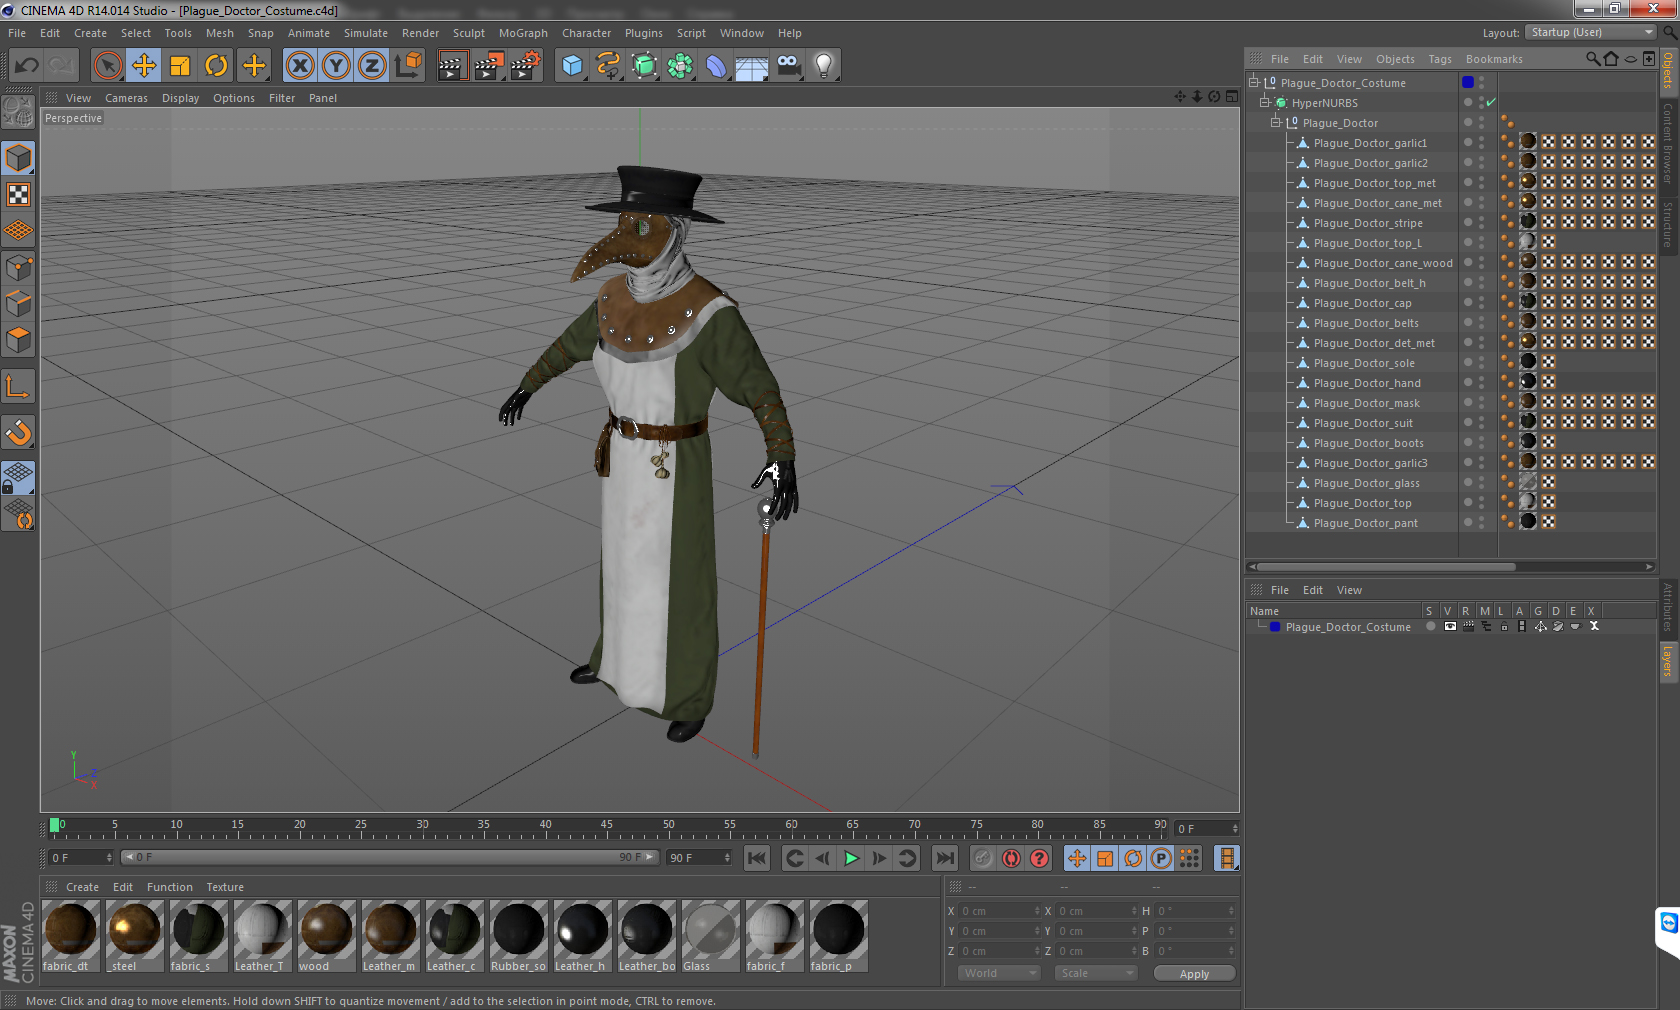The width and height of the screenshot is (1680, 1010).
Task: Open the material manager Function menu
Action: coord(169,887)
